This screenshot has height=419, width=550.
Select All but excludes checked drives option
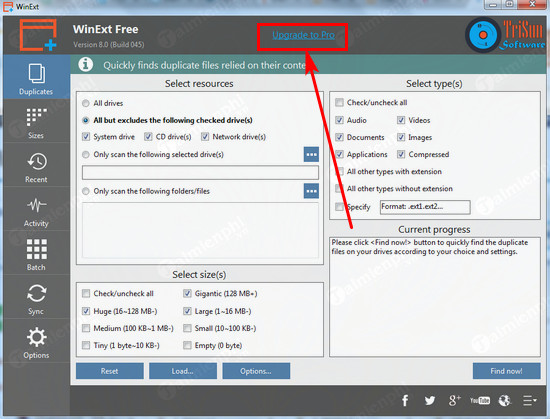click(x=86, y=120)
